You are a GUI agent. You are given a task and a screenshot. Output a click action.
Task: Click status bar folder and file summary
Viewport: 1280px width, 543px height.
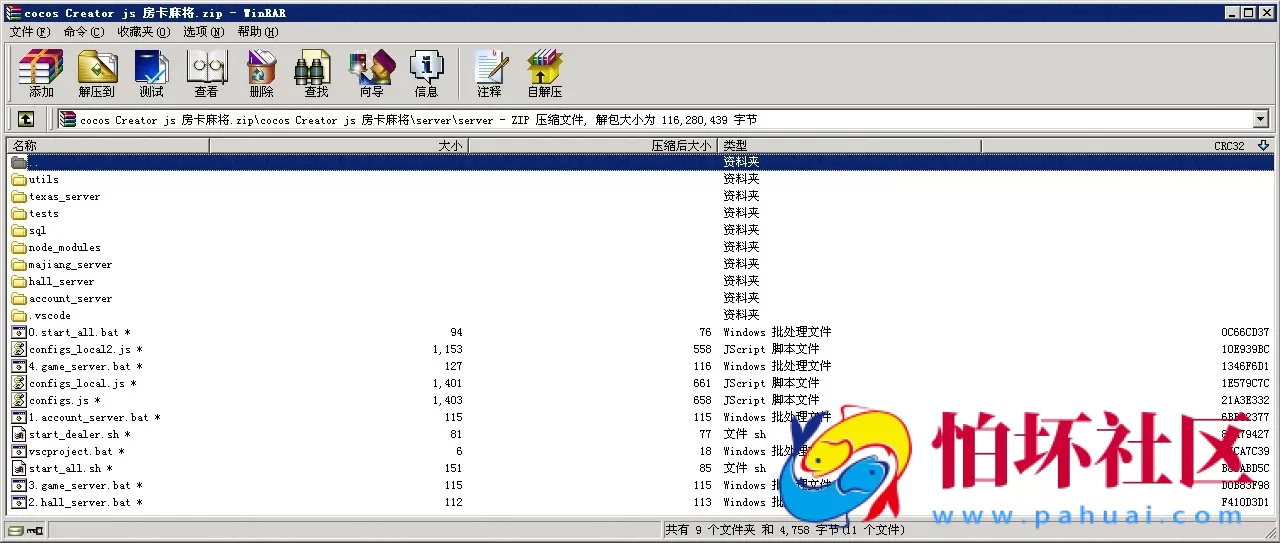point(785,530)
